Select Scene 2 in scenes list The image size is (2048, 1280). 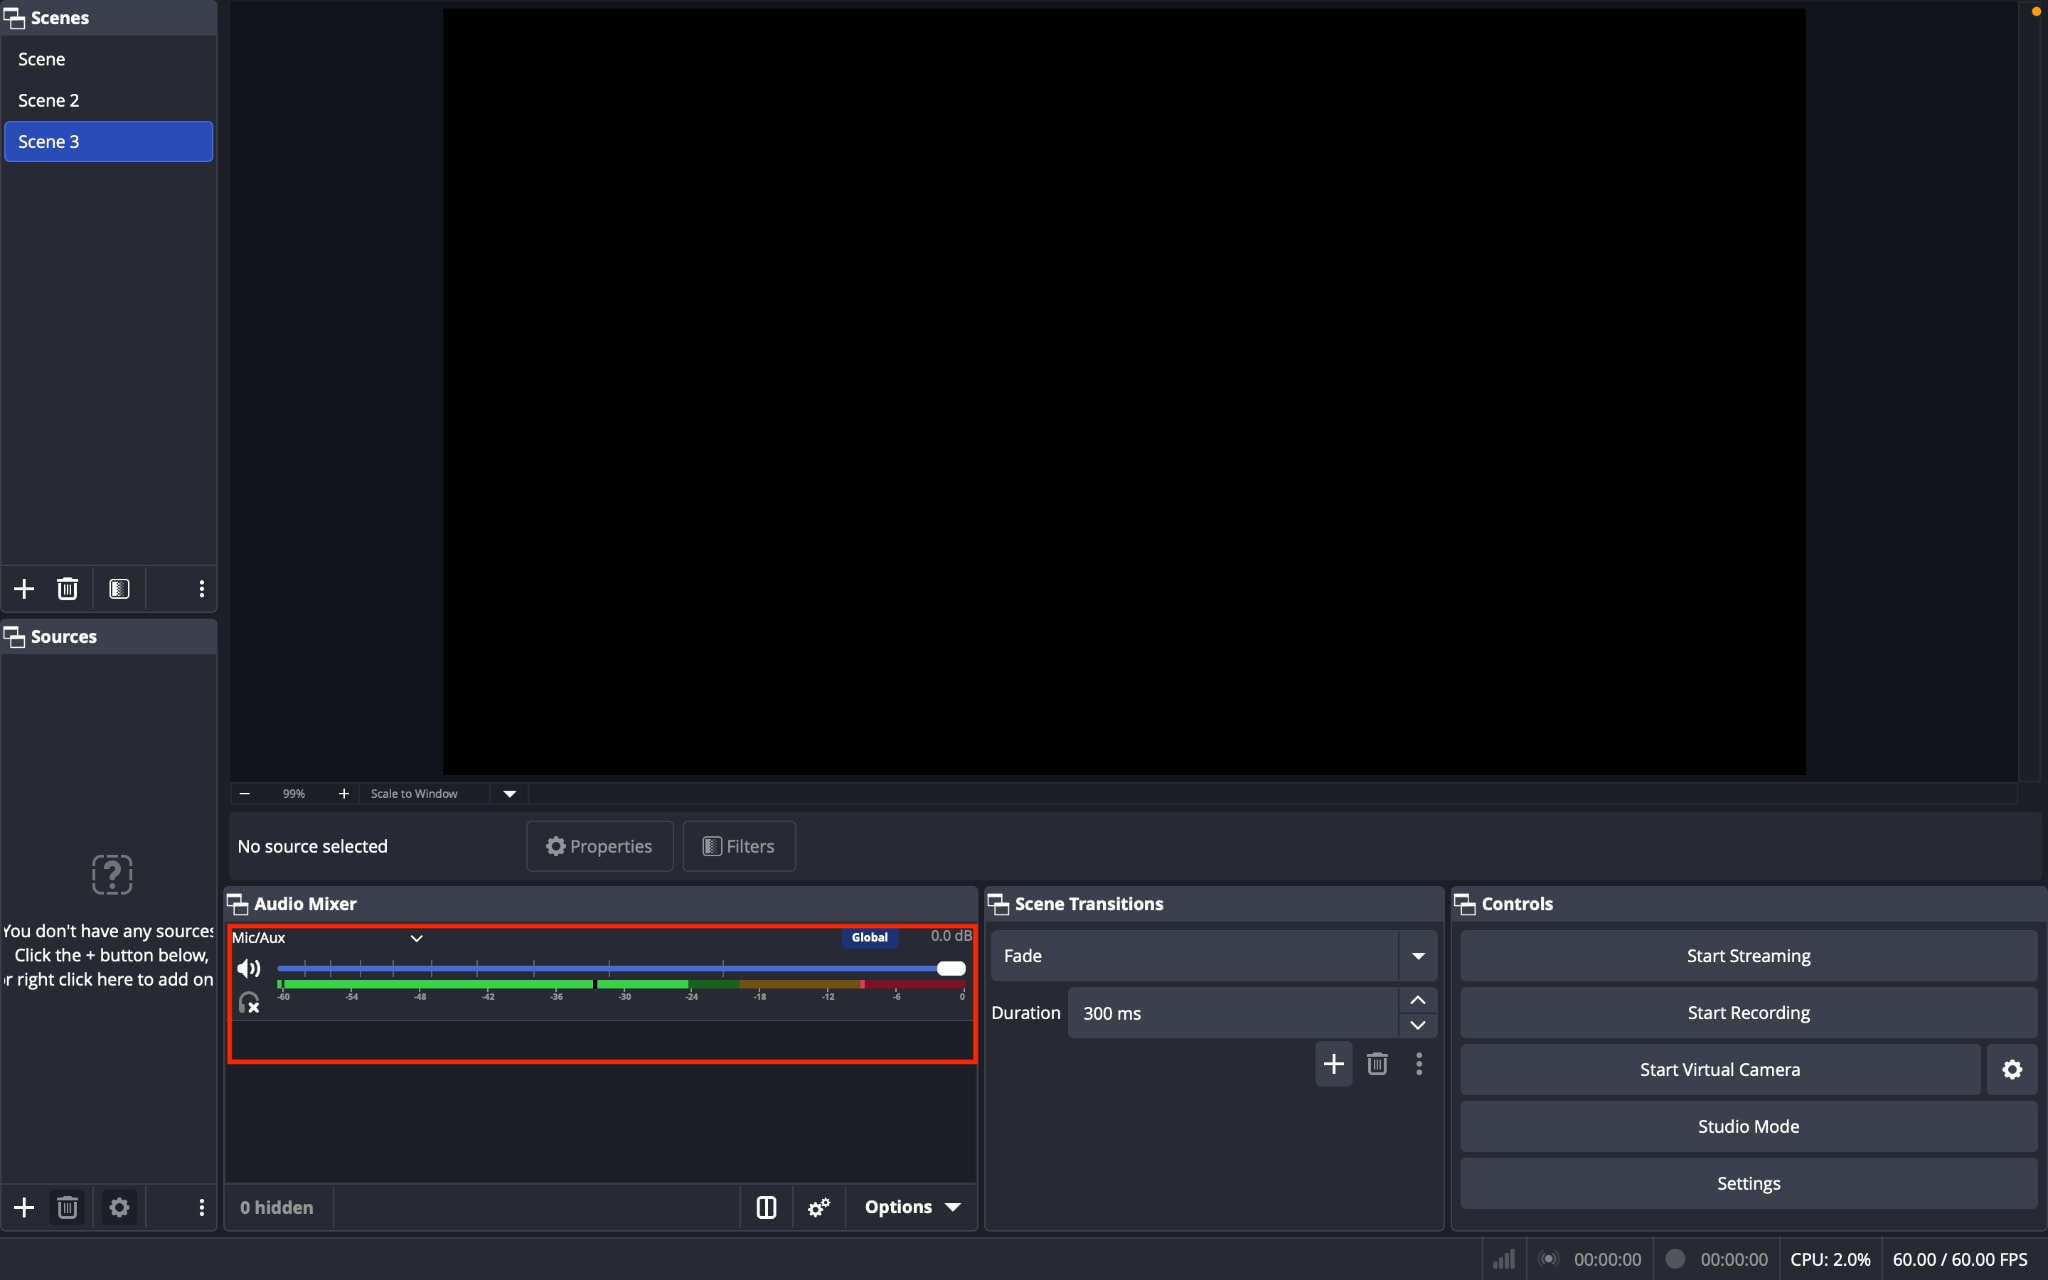point(108,100)
